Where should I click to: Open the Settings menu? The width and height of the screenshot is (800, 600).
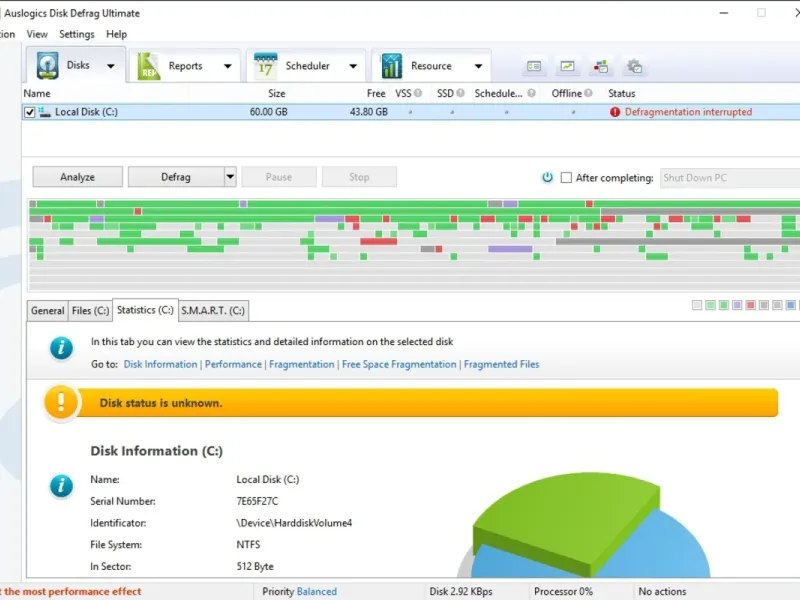[x=77, y=34]
